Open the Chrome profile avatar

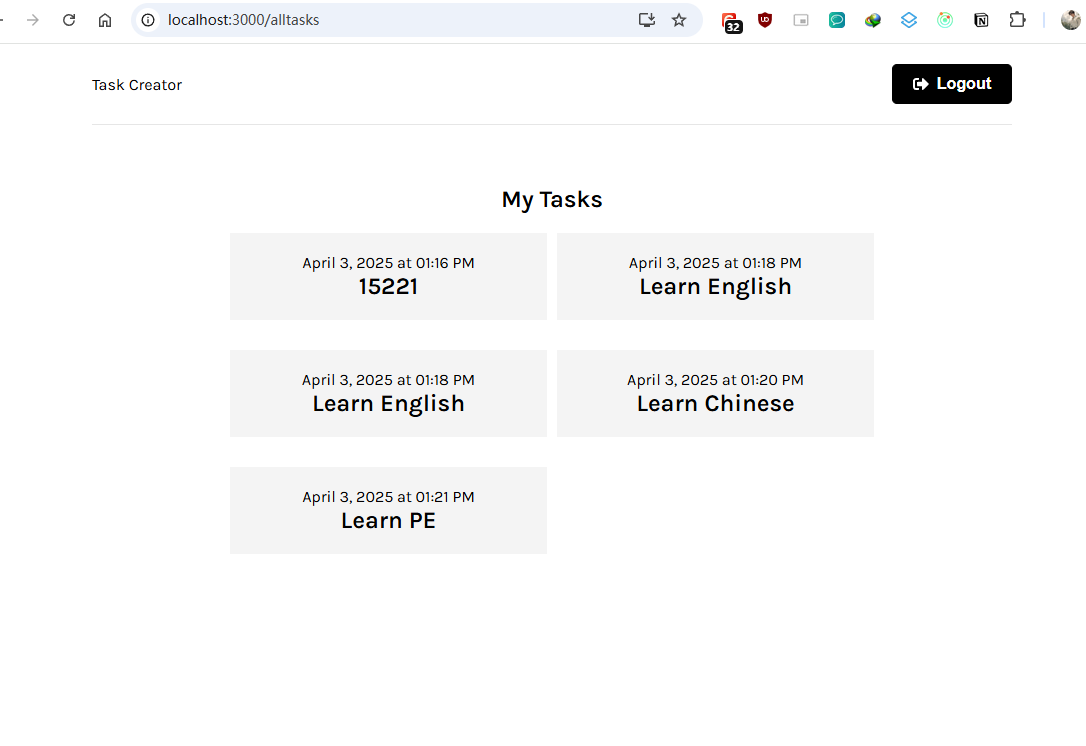click(x=1071, y=20)
